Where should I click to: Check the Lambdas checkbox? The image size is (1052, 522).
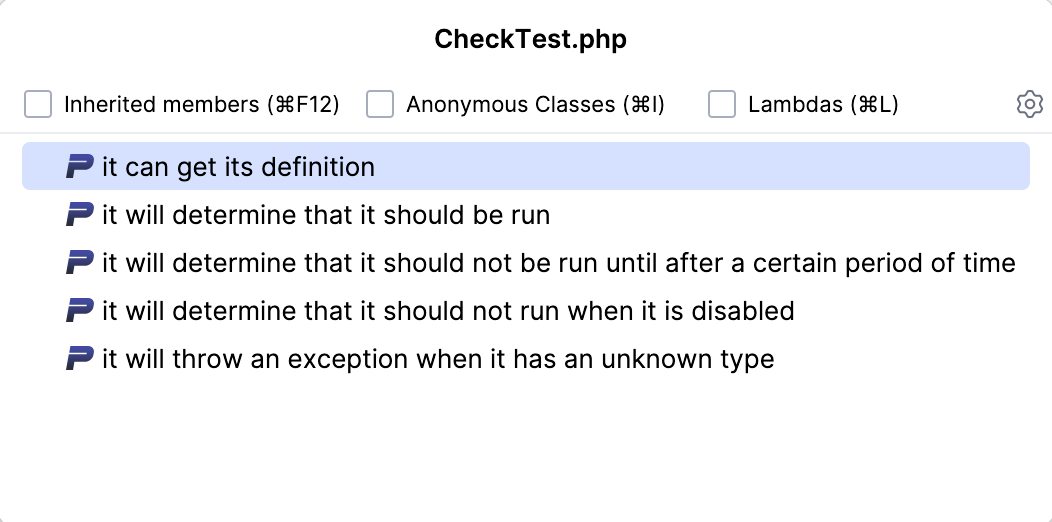pyautogui.click(x=722, y=104)
